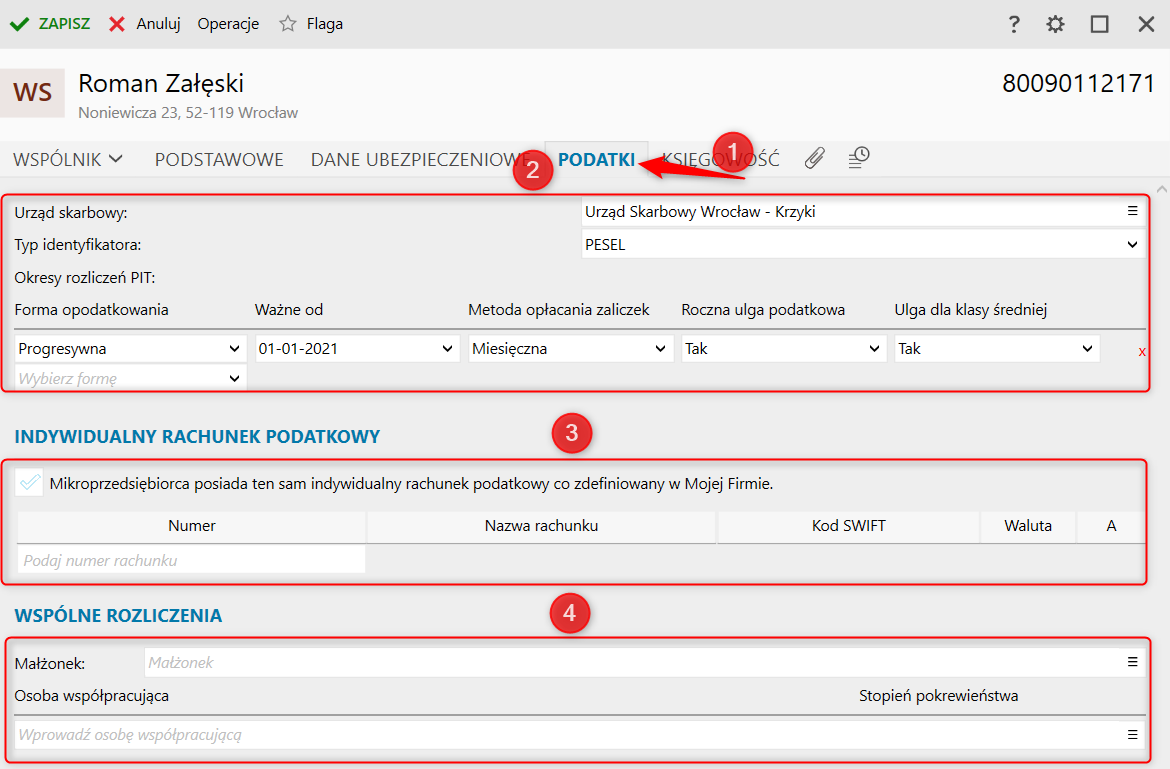Click the Nazwa rachunku column header
The image size is (1170, 769).
click(541, 526)
